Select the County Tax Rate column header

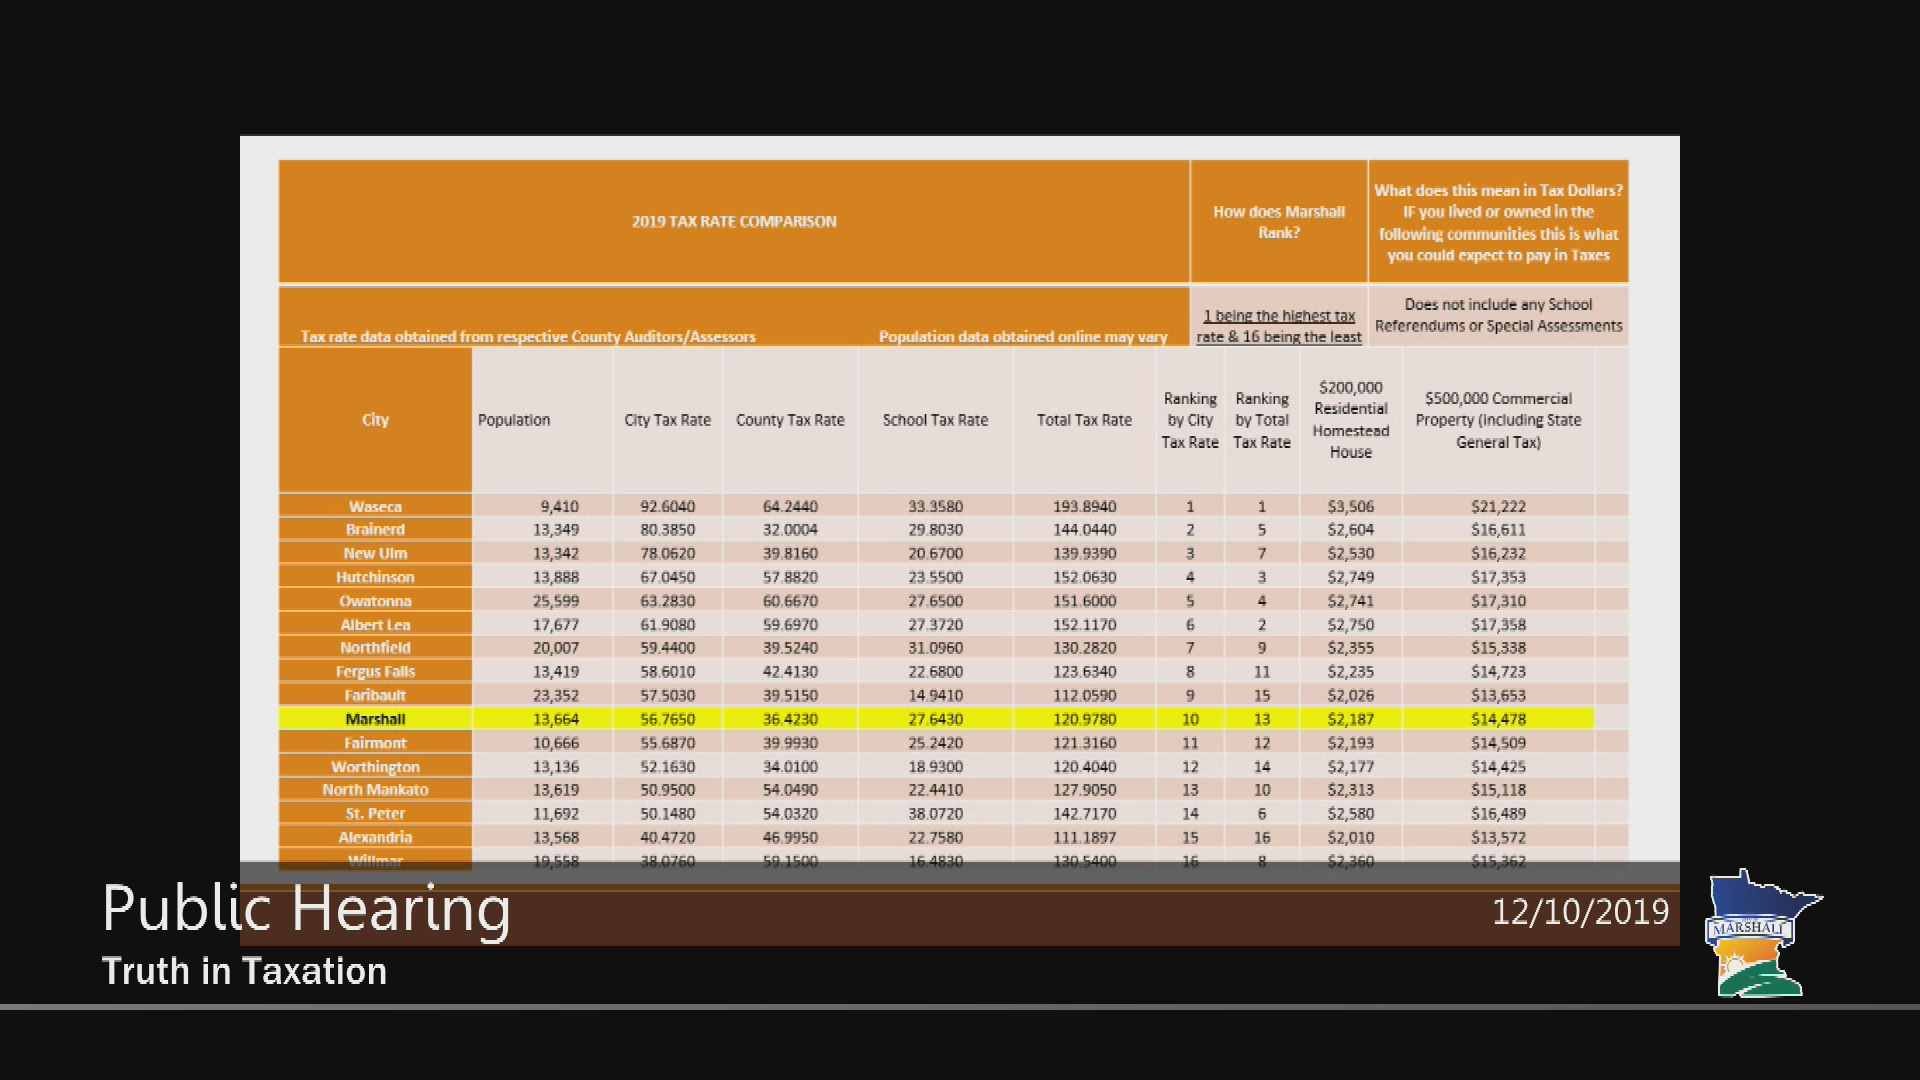[x=790, y=420]
